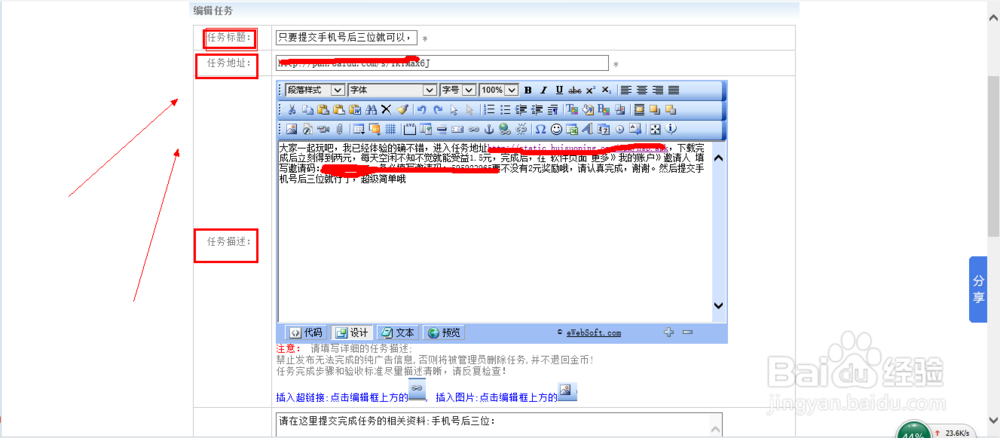Toggle italic formatting in the editor toolbar
This screenshot has height=438, width=1000.
(x=544, y=90)
